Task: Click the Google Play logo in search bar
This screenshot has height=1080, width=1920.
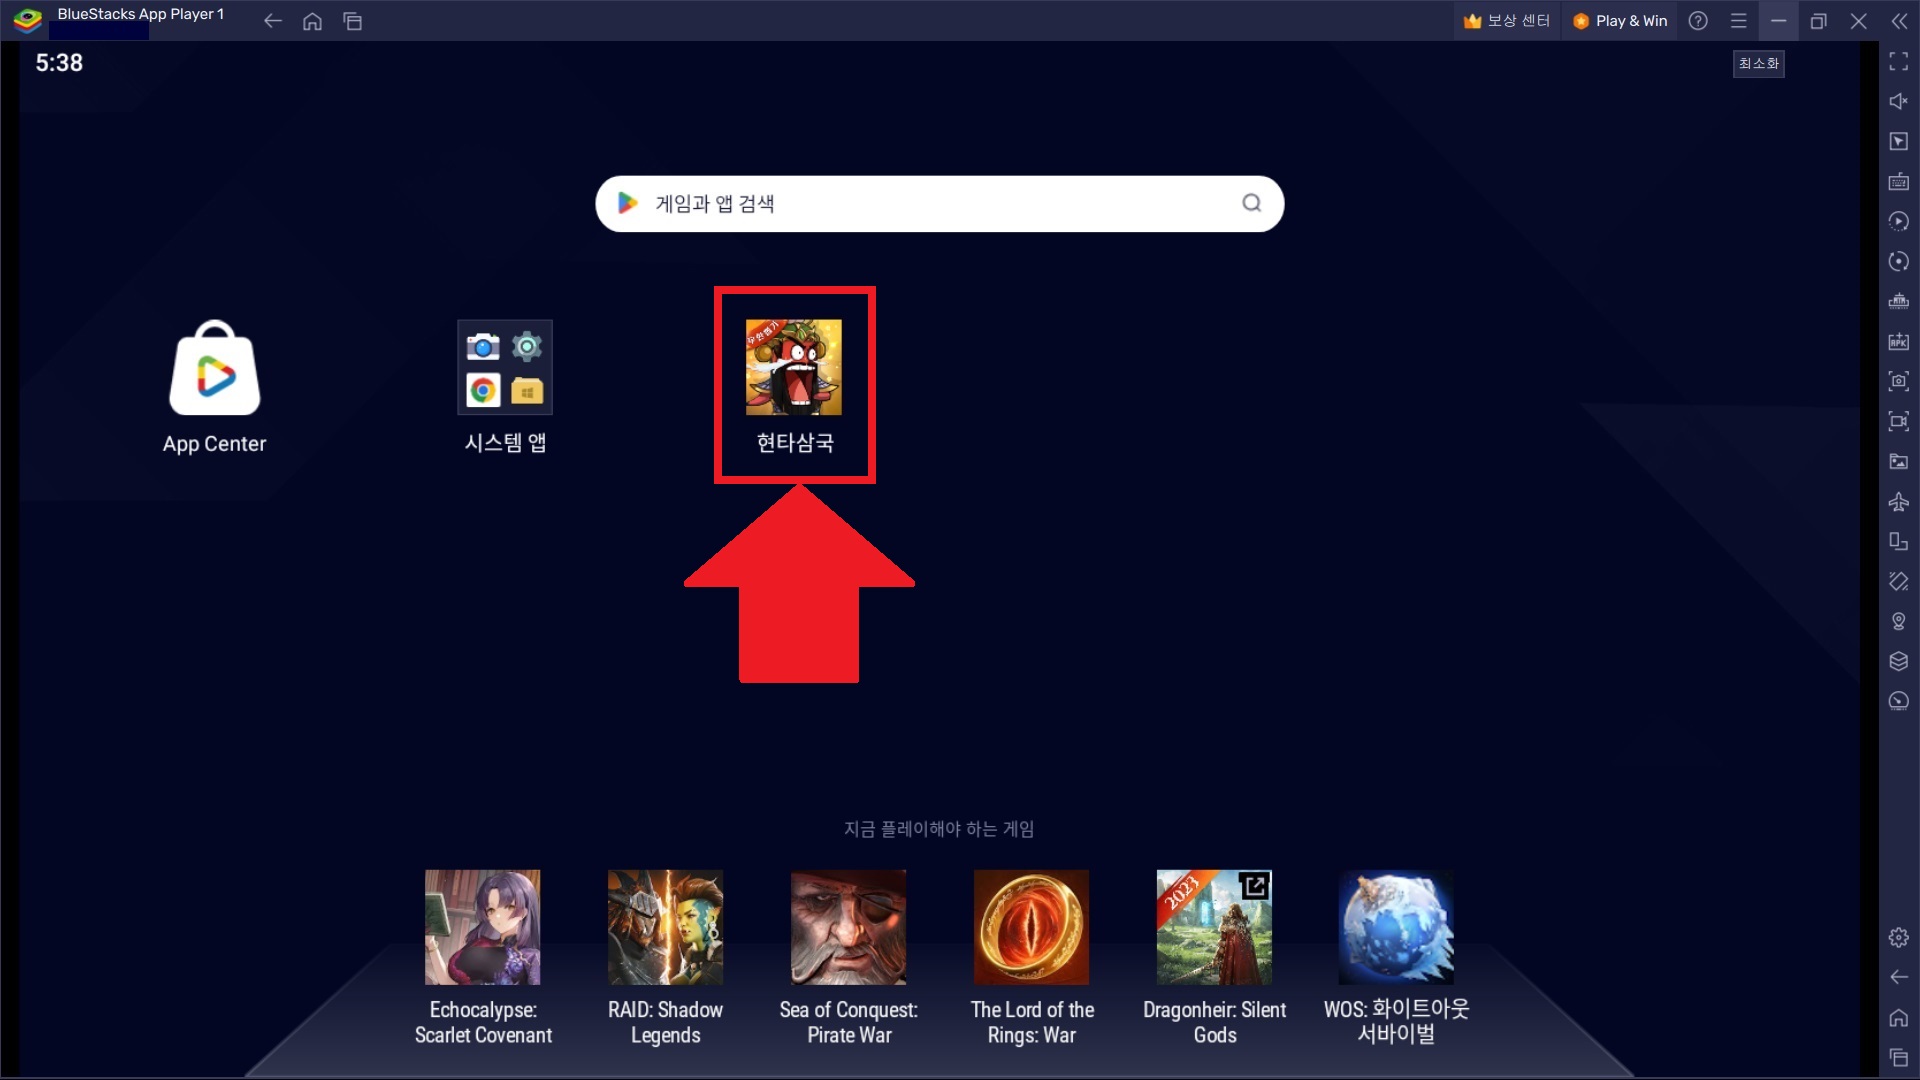Action: tap(627, 203)
